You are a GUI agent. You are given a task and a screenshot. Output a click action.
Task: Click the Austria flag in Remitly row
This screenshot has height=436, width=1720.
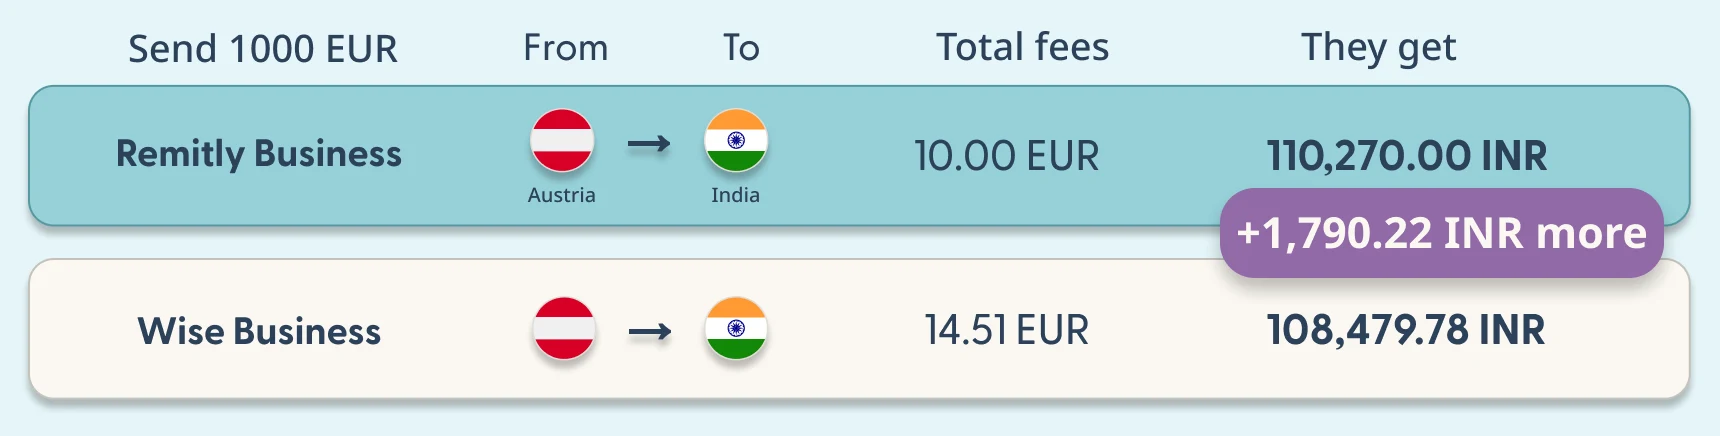point(562,141)
